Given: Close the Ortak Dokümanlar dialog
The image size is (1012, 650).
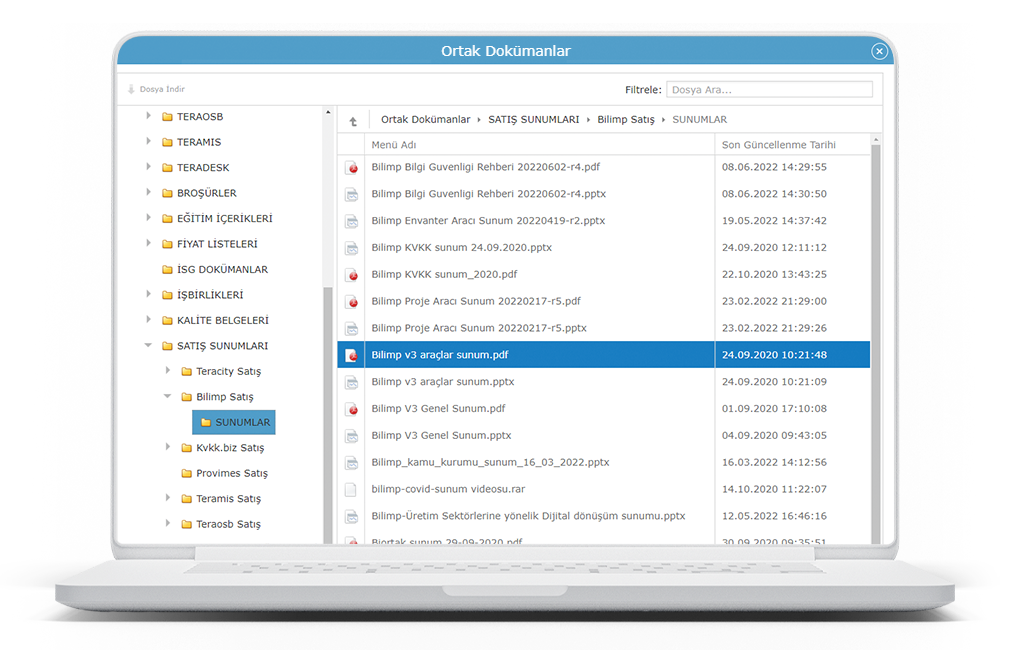Looking at the screenshot, I should pos(879,52).
